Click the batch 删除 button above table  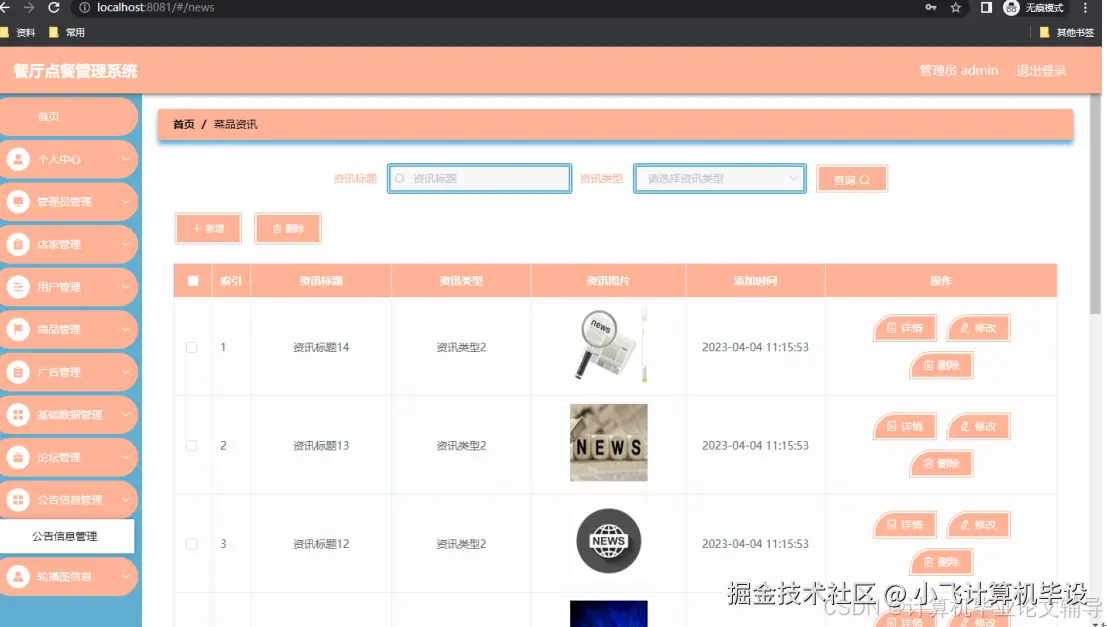tap(288, 228)
